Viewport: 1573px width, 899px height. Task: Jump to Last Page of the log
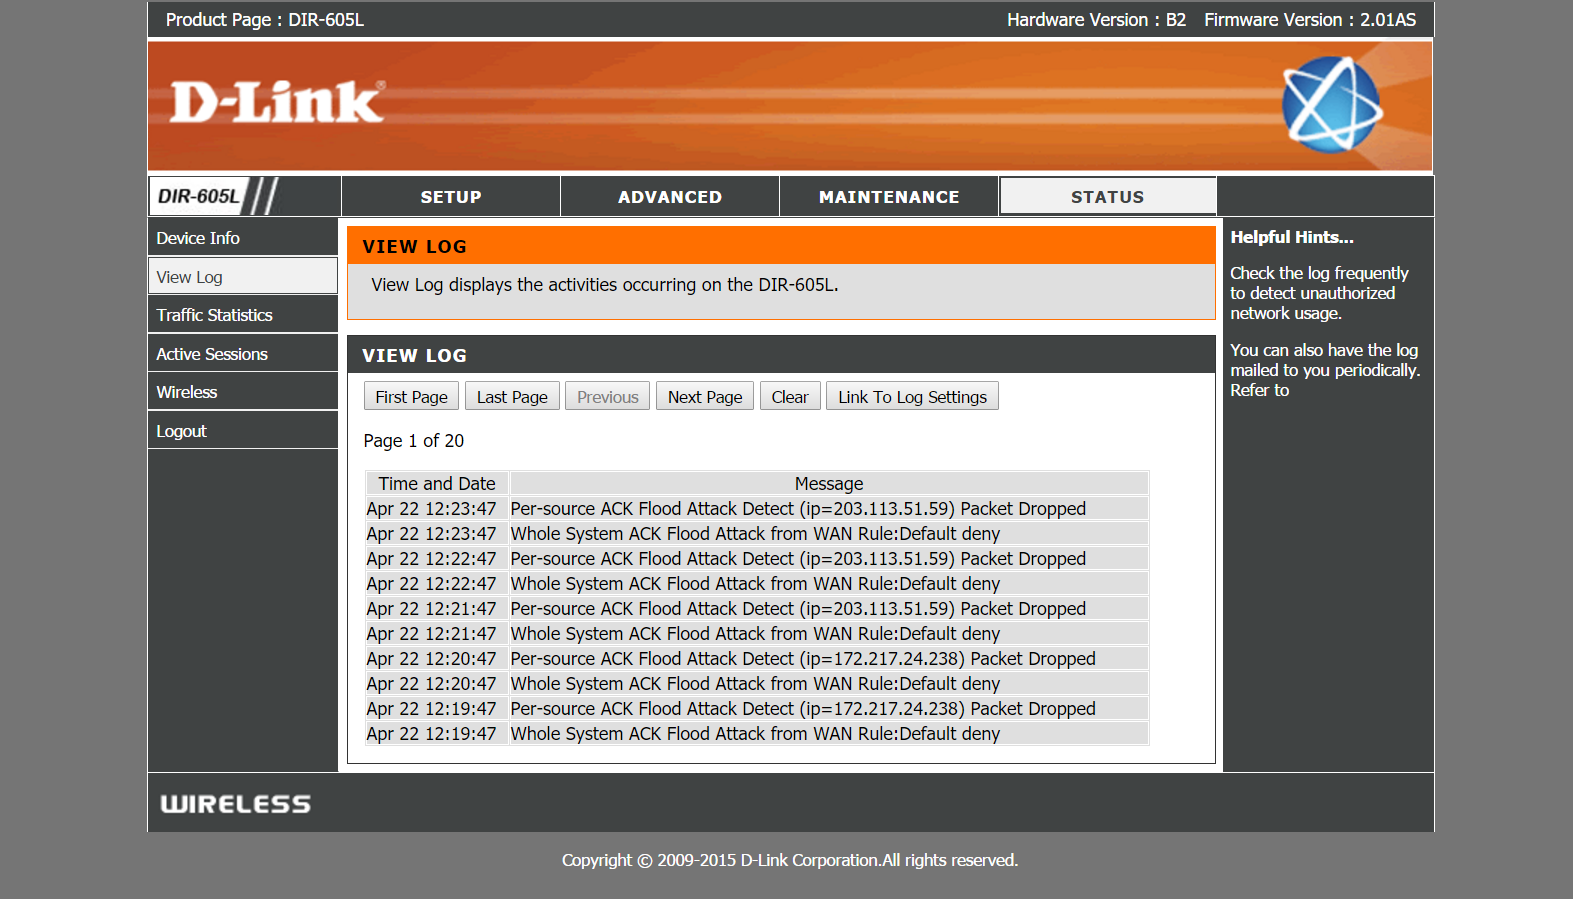[512, 397]
